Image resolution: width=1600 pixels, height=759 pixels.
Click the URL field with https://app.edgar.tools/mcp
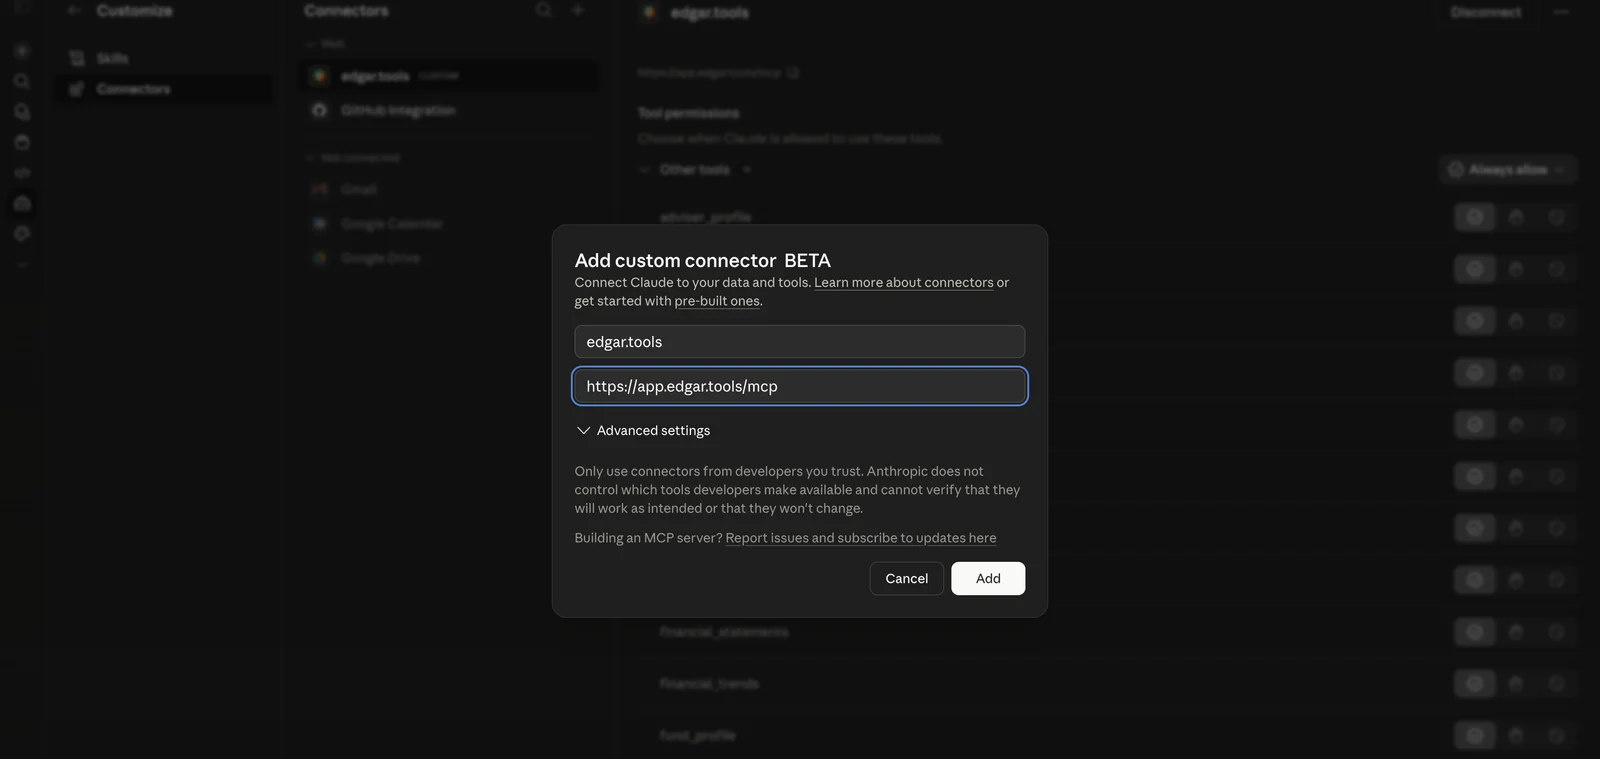pos(799,386)
